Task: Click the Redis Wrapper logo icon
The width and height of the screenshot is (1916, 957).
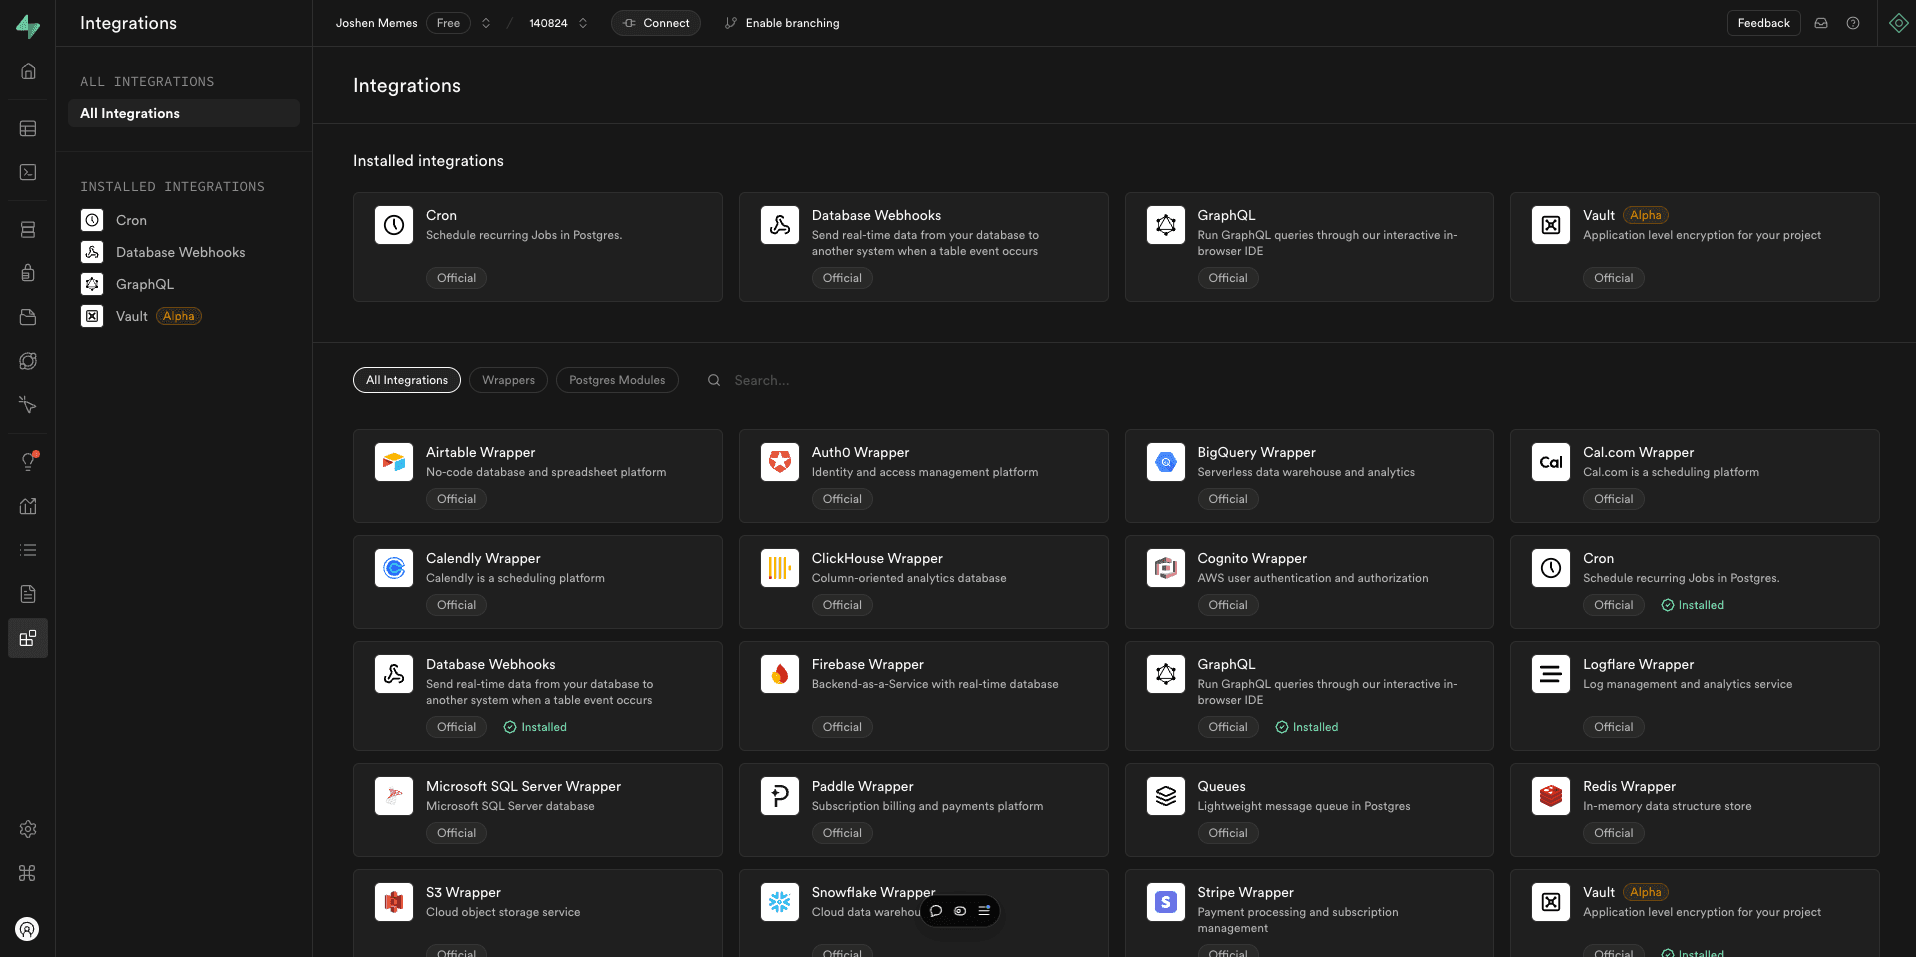Action: 1551,796
